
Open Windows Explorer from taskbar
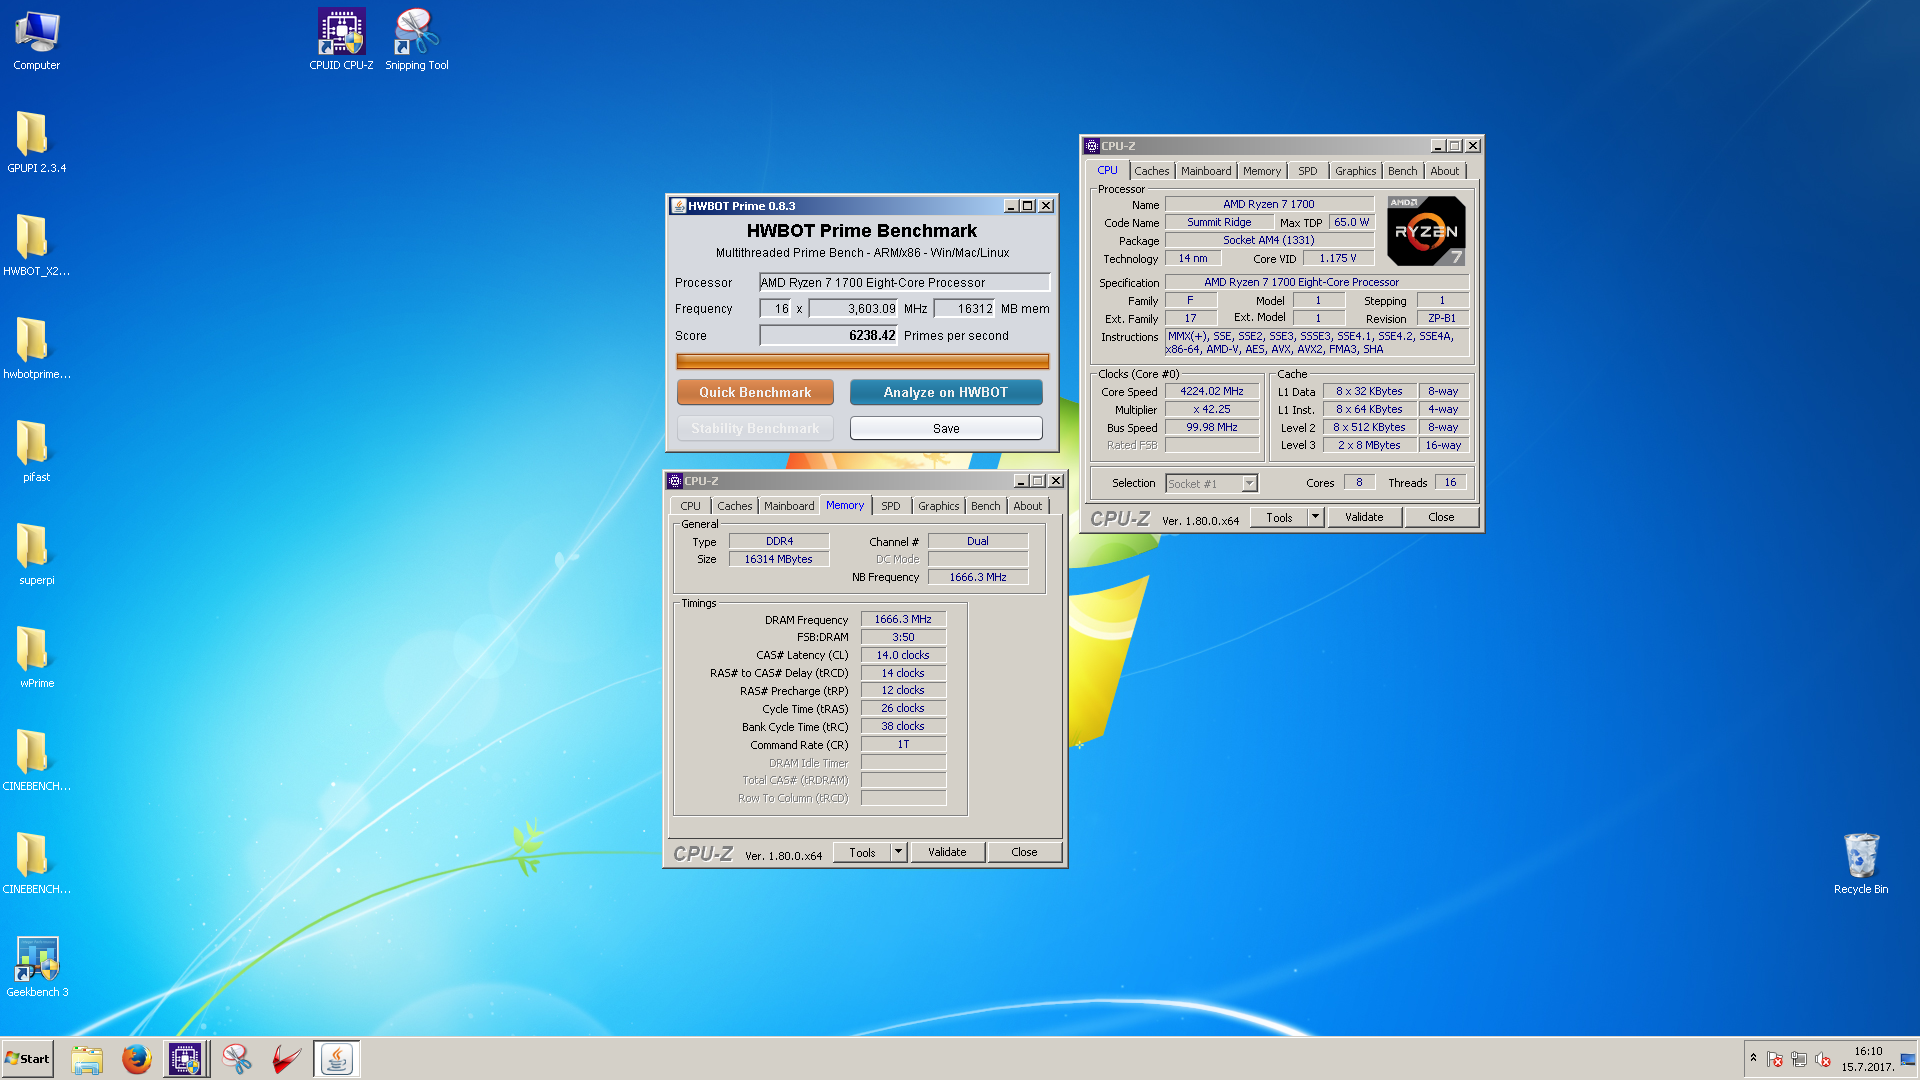tap(87, 1059)
